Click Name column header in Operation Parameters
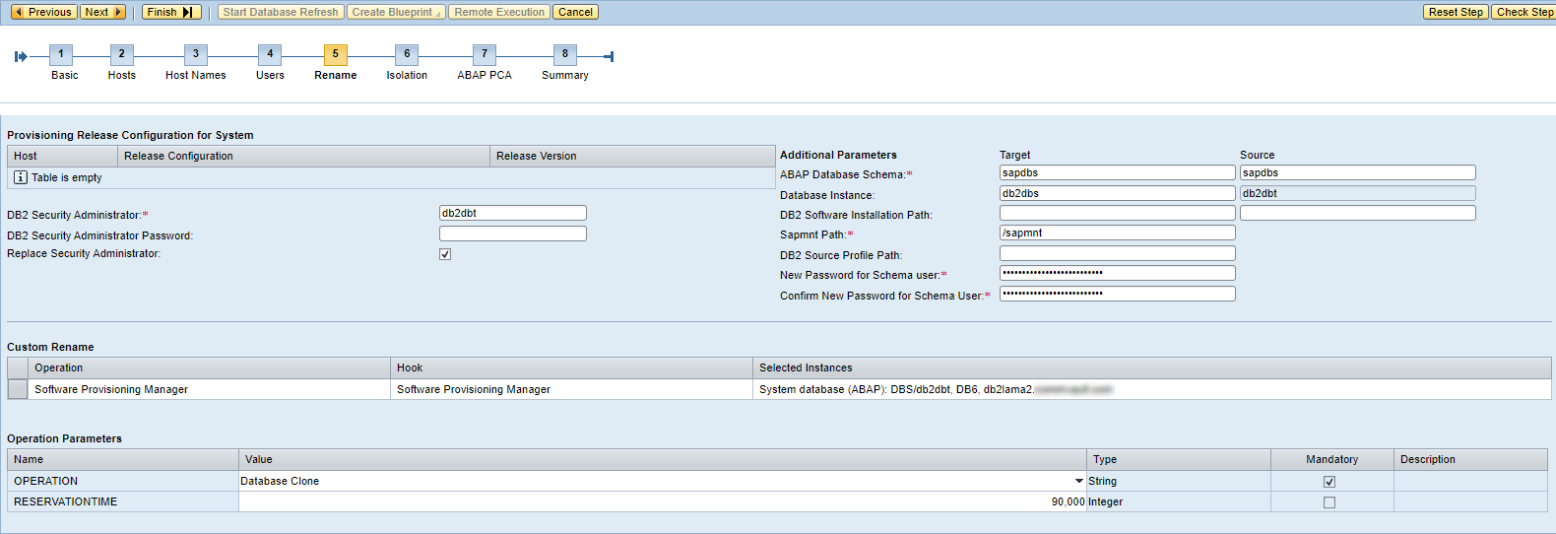The width and height of the screenshot is (1556, 534). click(123, 460)
